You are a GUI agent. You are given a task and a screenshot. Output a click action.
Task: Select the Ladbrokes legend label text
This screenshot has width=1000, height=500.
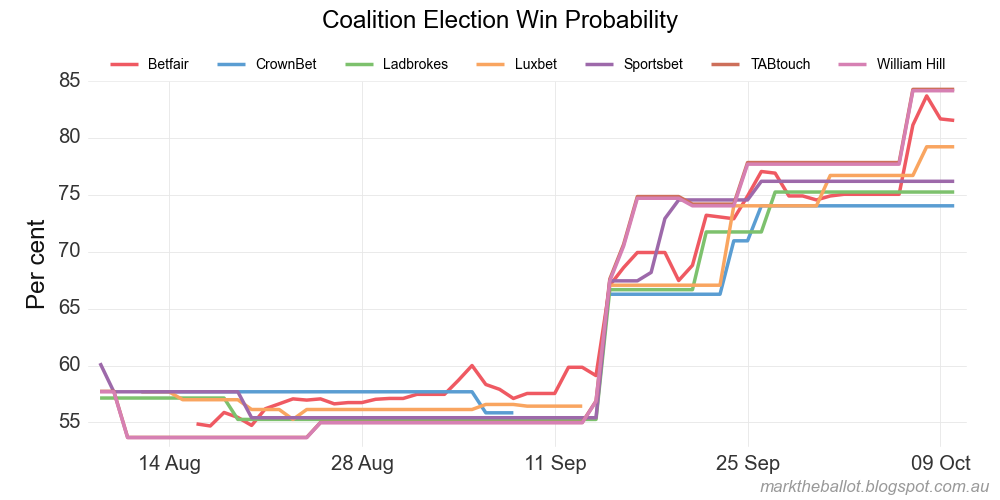tap(415, 64)
